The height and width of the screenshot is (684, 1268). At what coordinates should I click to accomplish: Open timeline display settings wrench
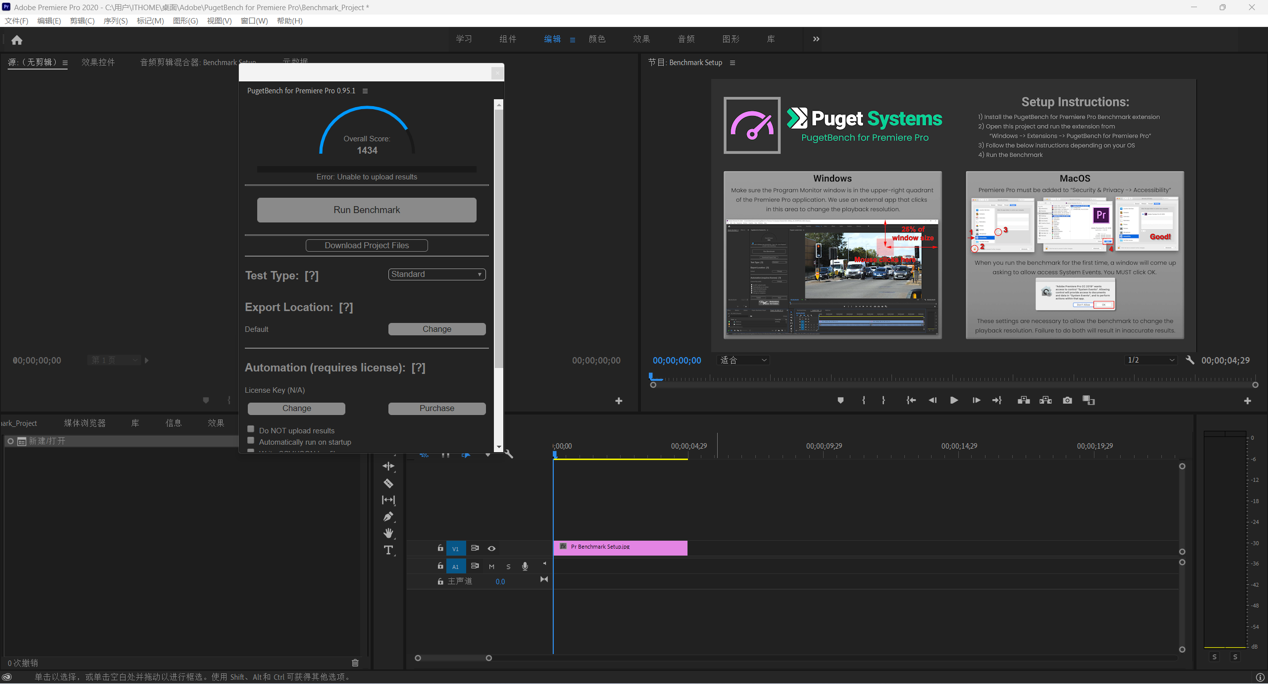coord(509,455)
